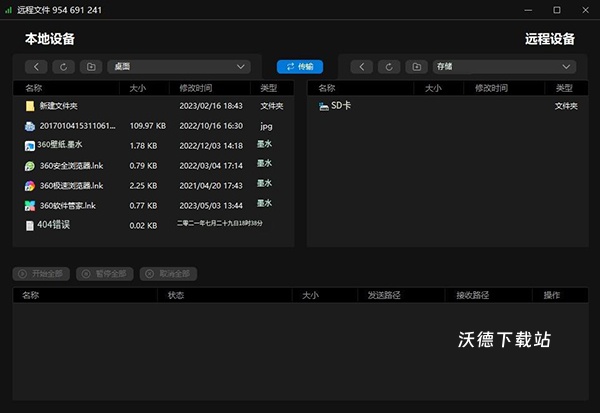
Task: Select the 360壁纸 shortcut icon
Action: [30, 146]
